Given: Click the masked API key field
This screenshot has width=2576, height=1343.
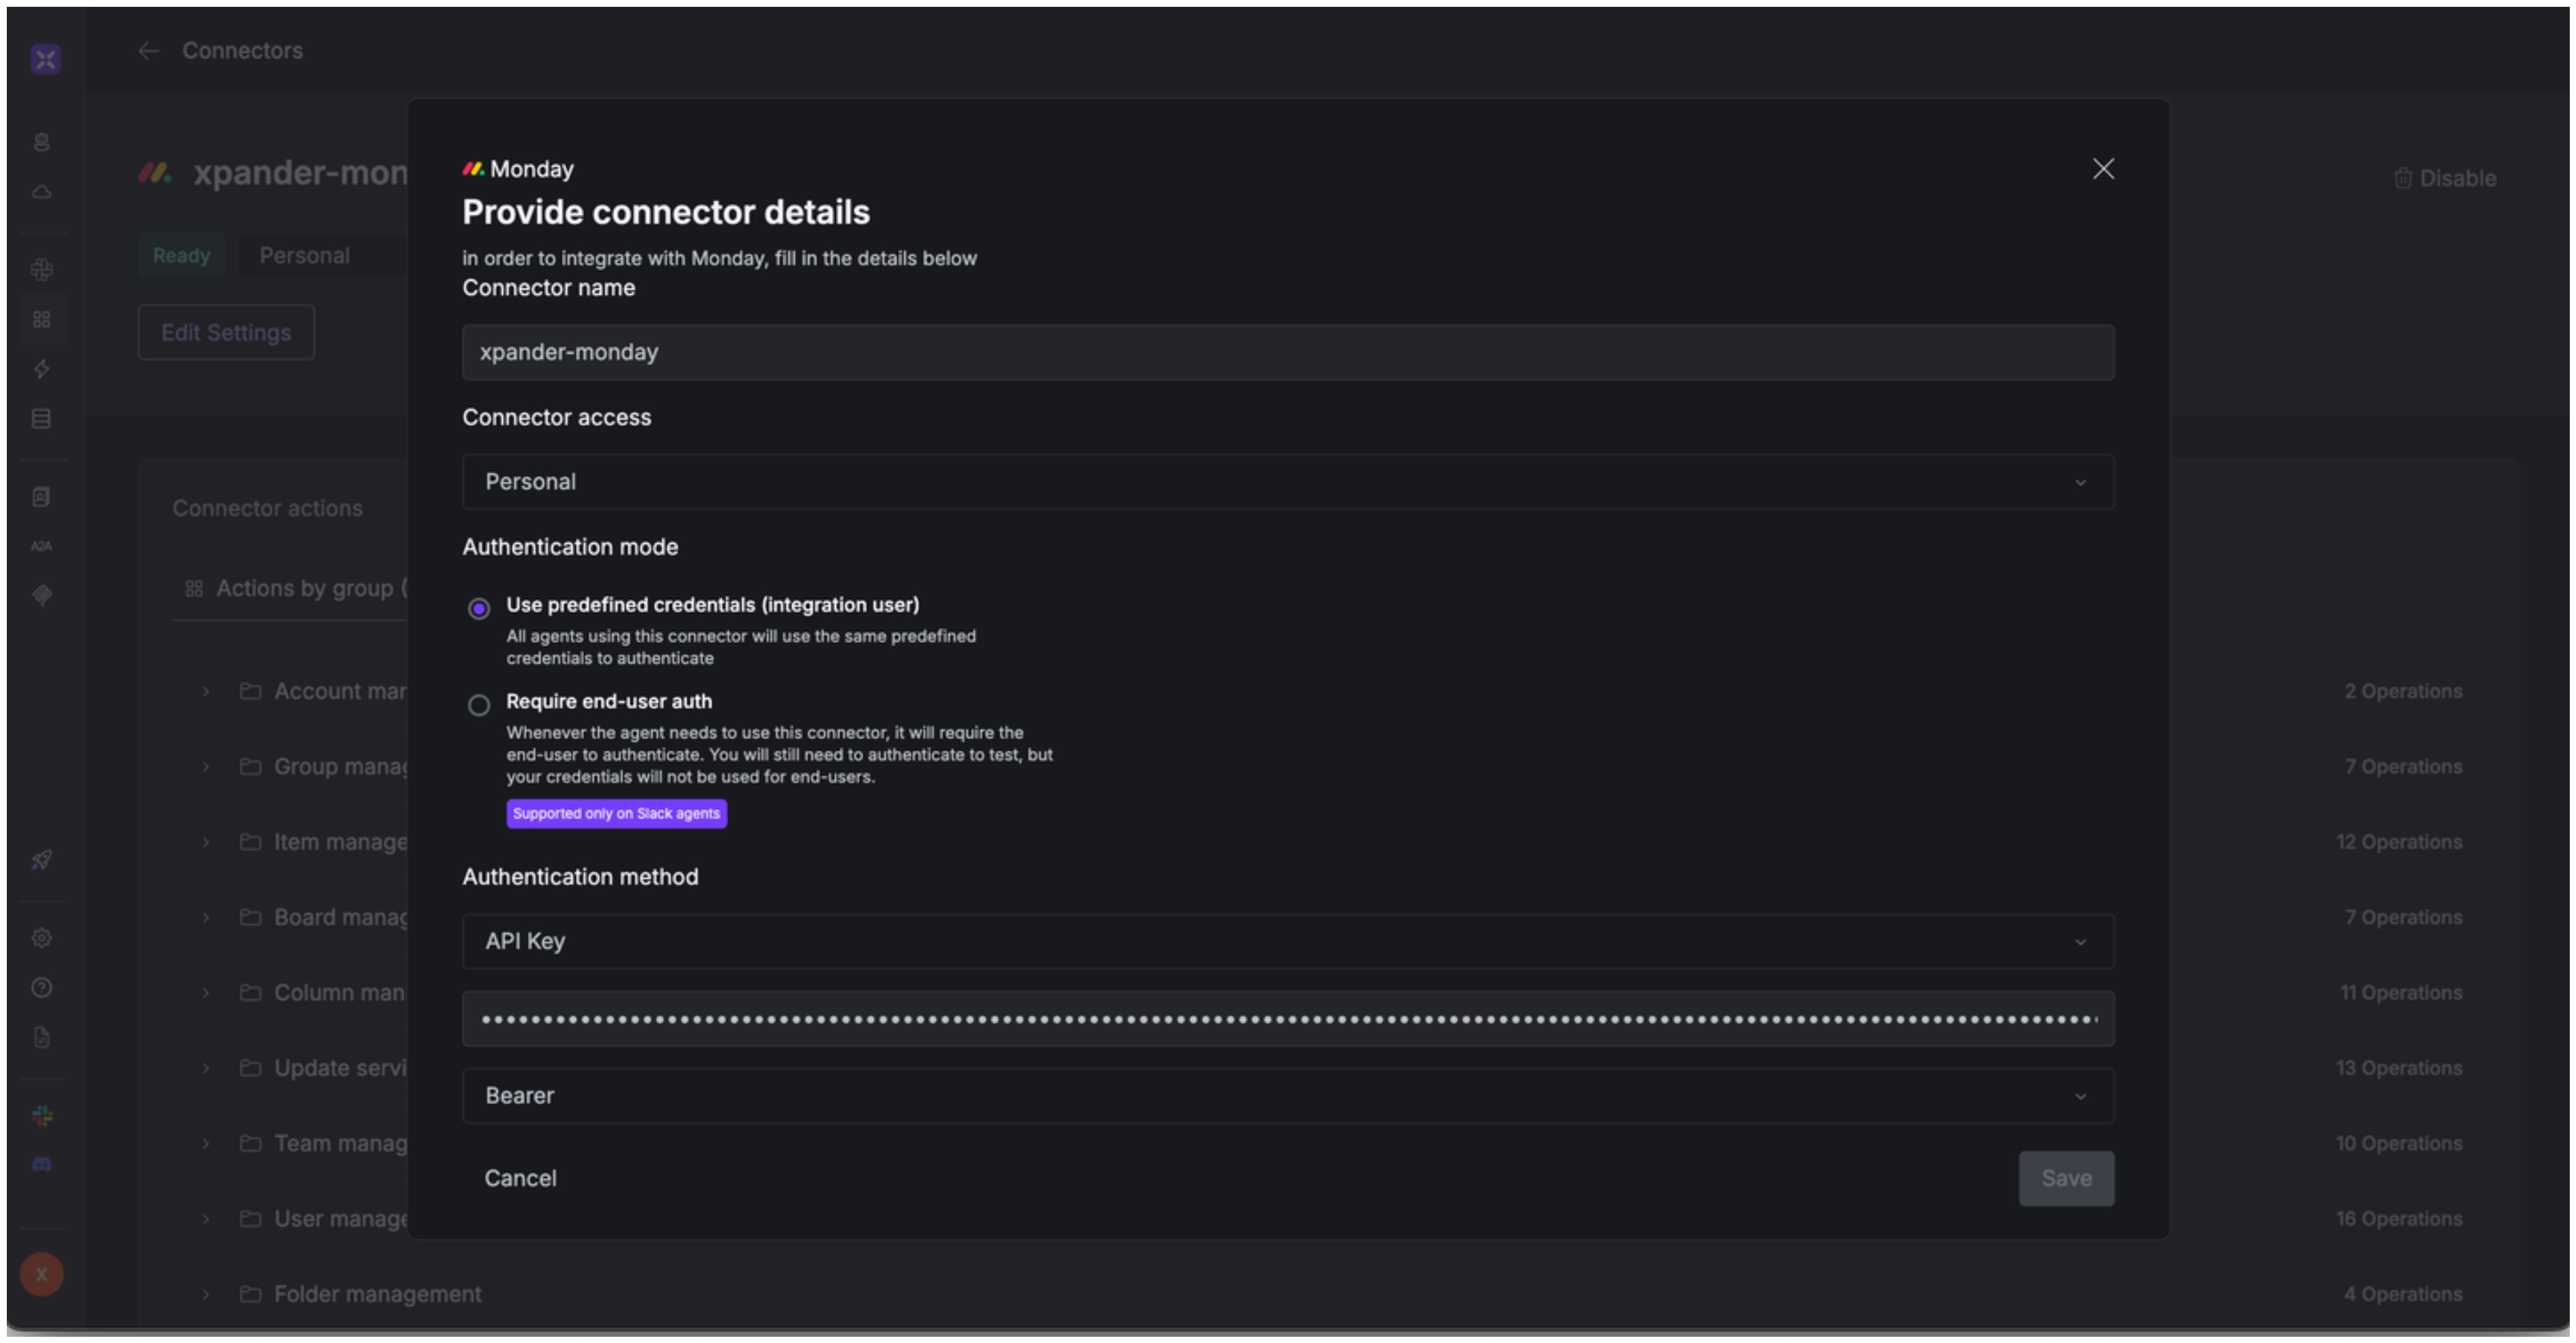Looking at the screenshot, I should [1287, 1019].
